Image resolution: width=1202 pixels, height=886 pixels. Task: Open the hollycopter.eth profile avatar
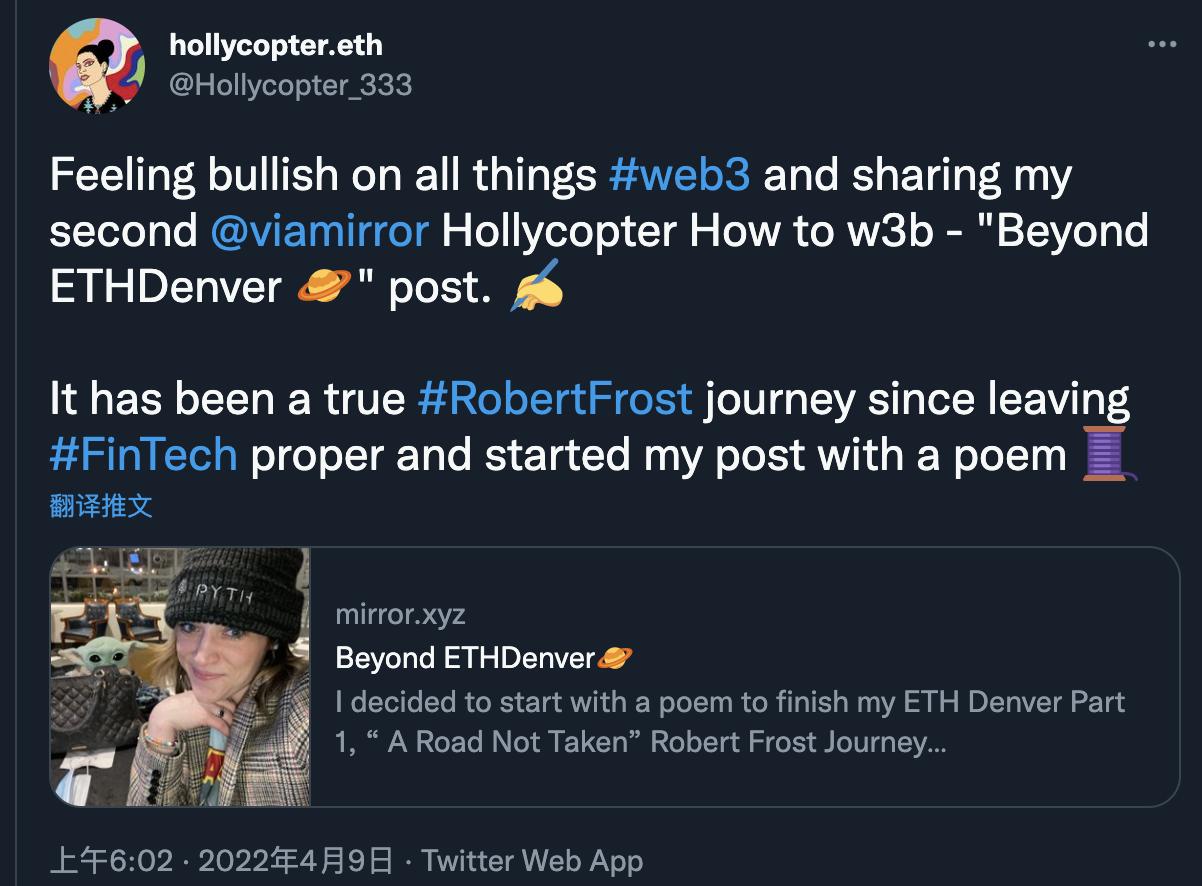coord(97,66)
